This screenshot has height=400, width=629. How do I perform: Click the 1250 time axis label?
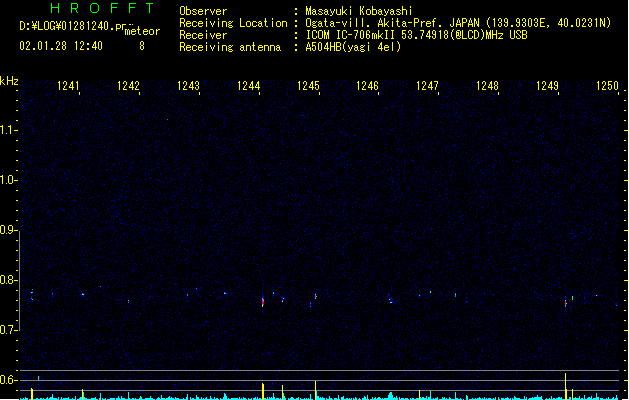607,86
